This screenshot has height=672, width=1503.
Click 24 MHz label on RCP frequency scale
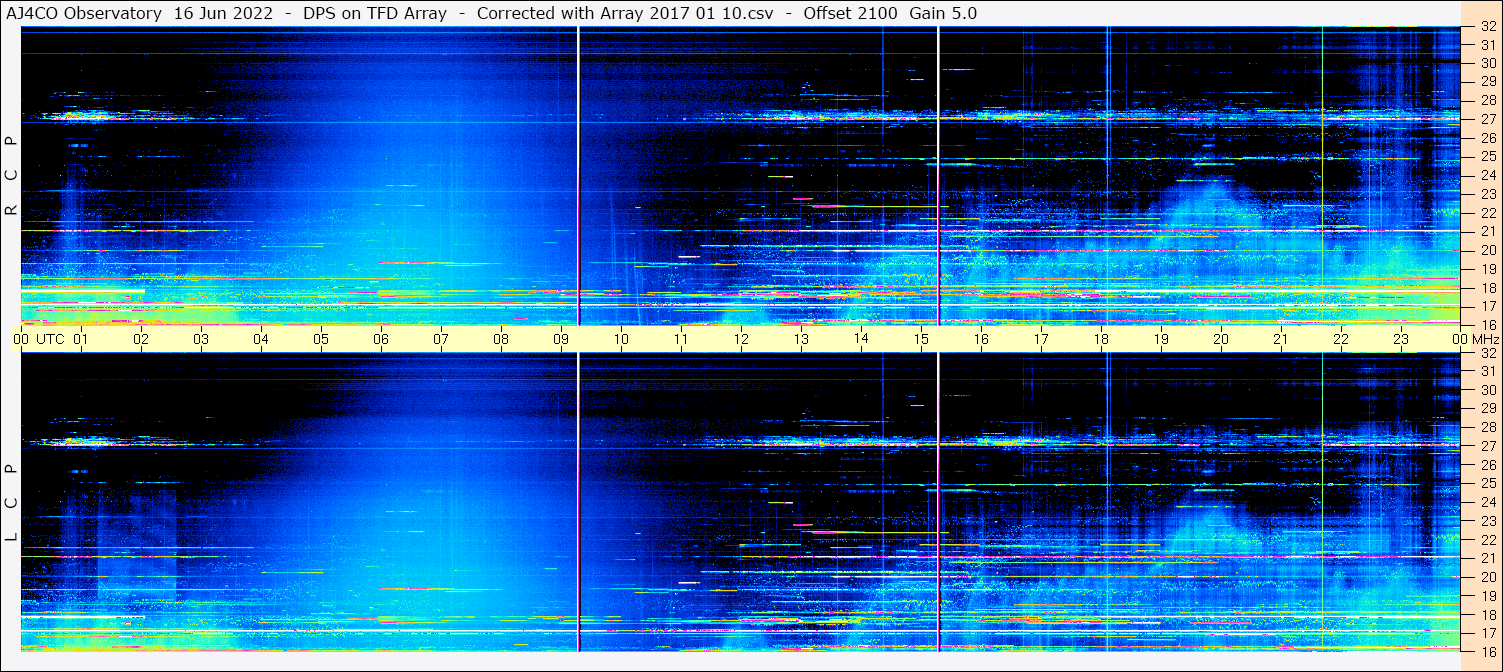[1487, 175]
